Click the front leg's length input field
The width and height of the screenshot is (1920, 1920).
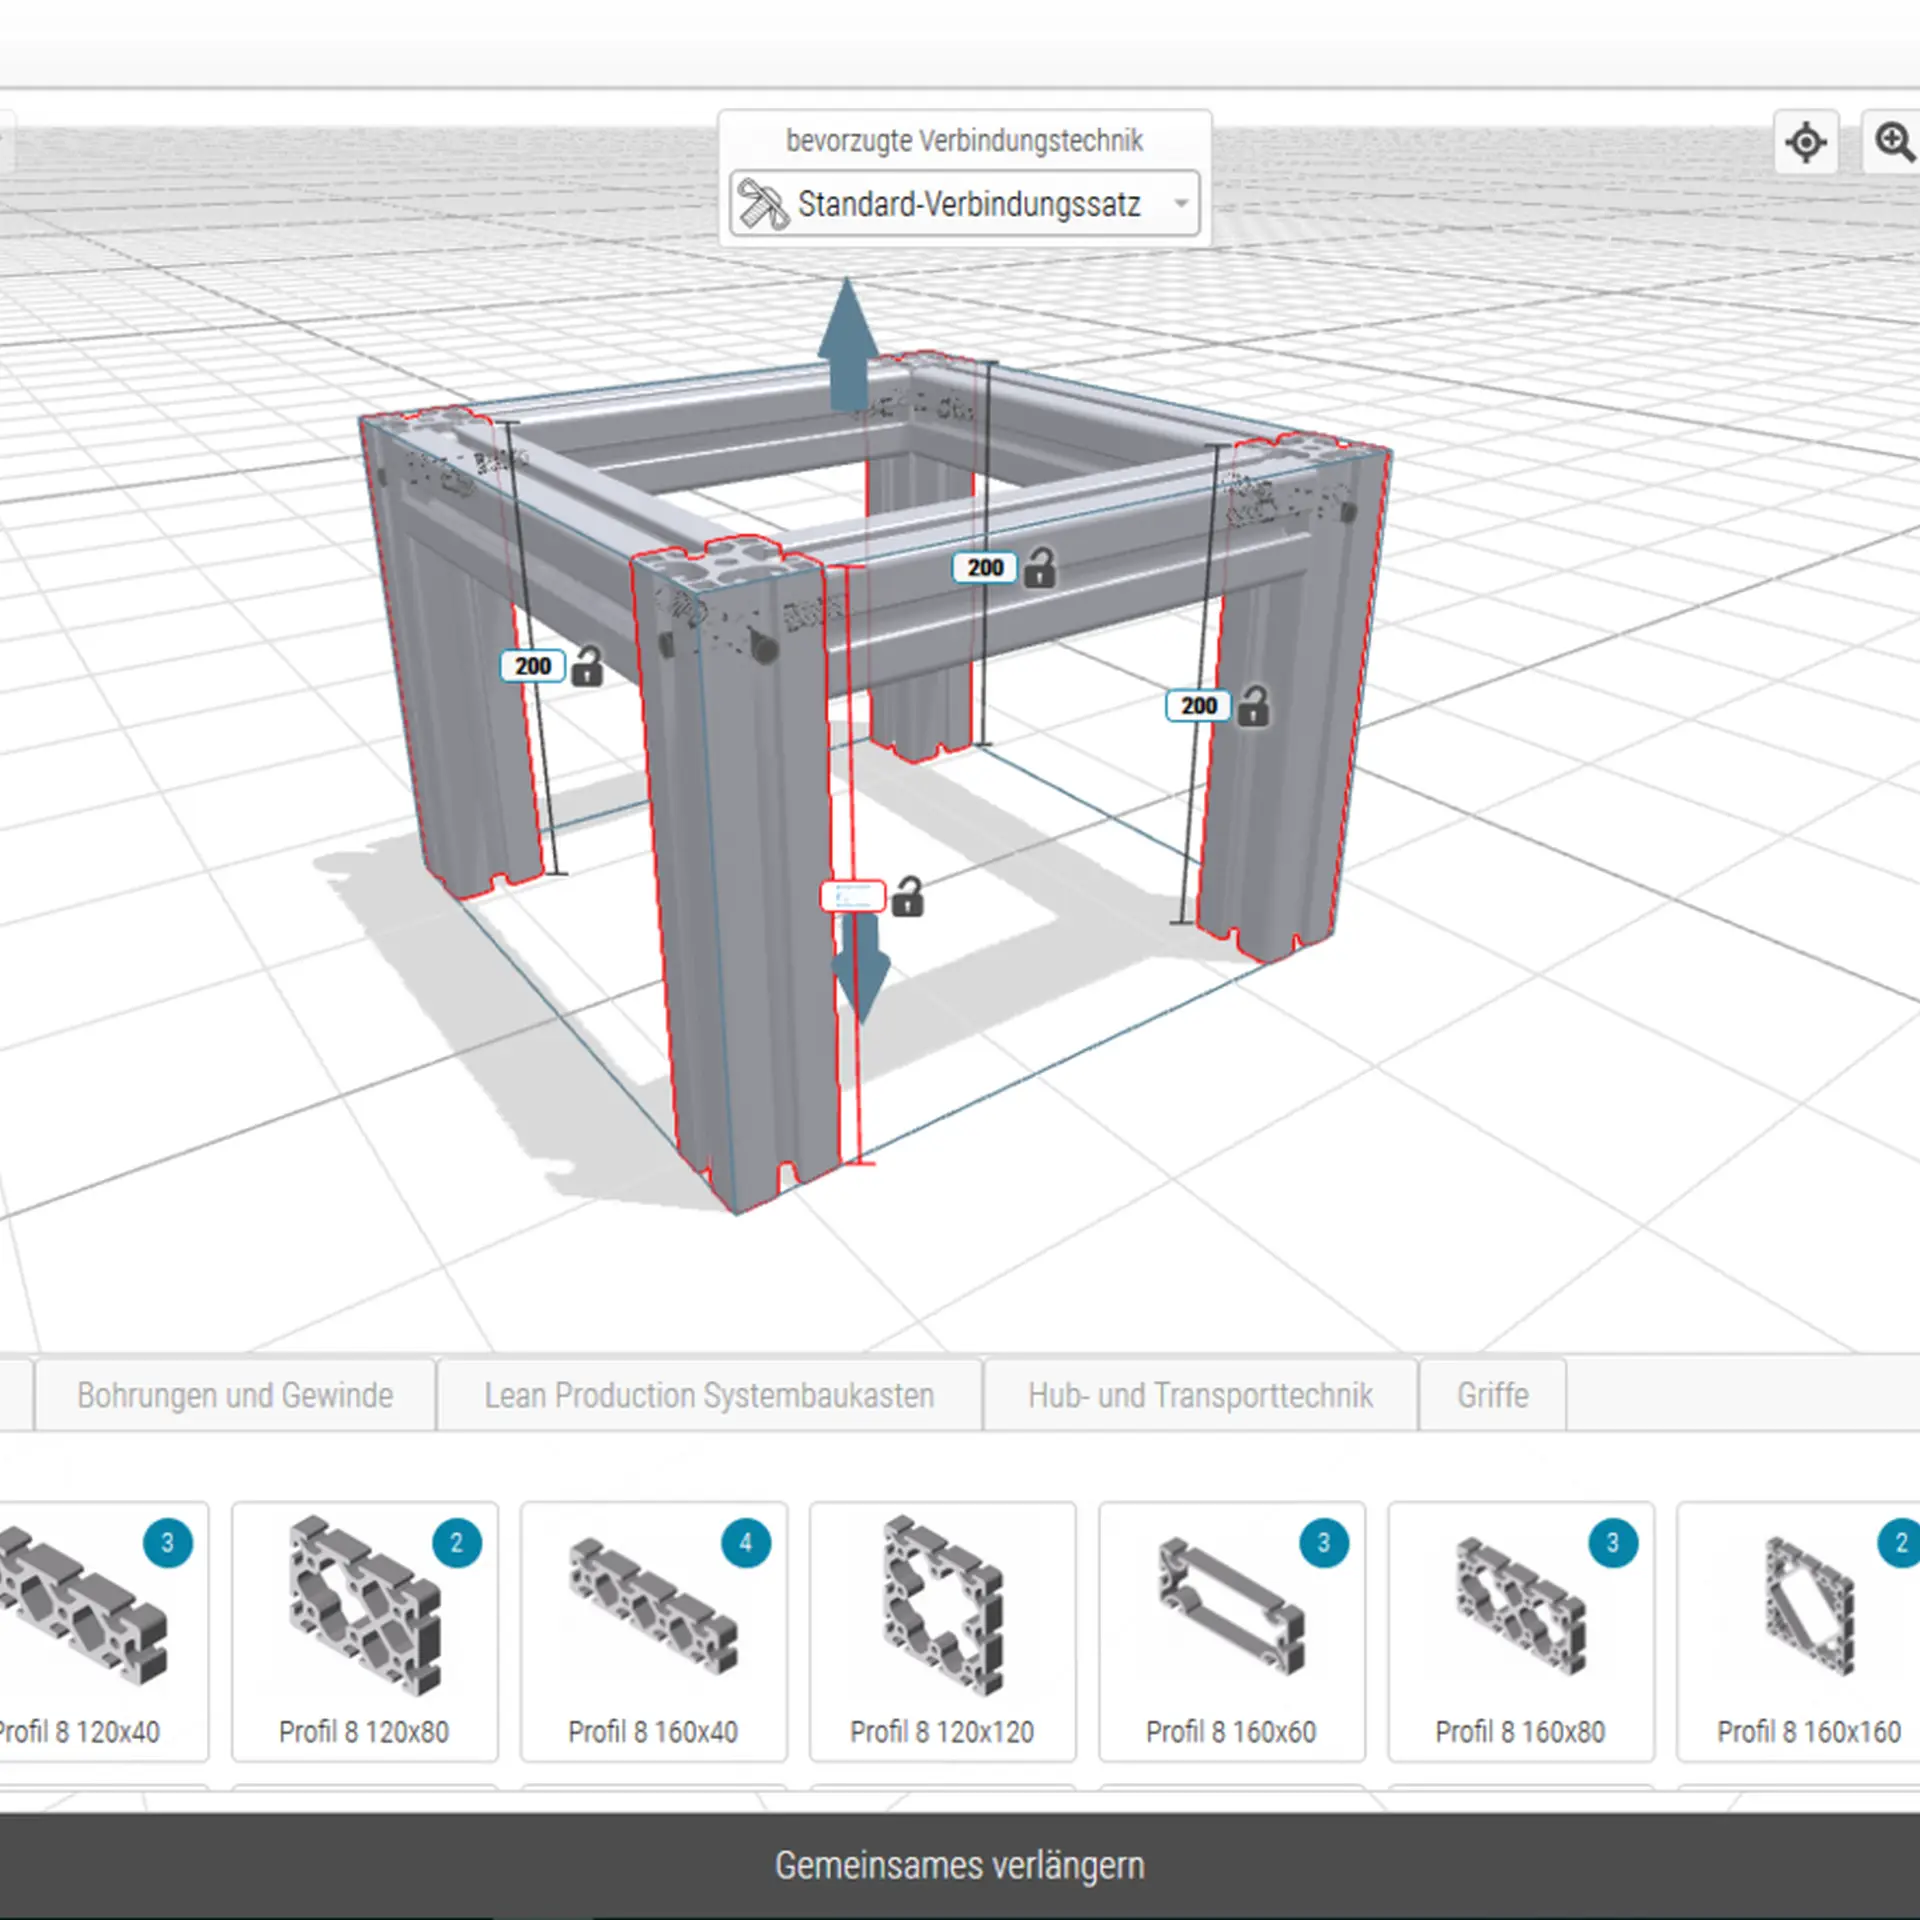pyautogui.click(x=852, y=896)
